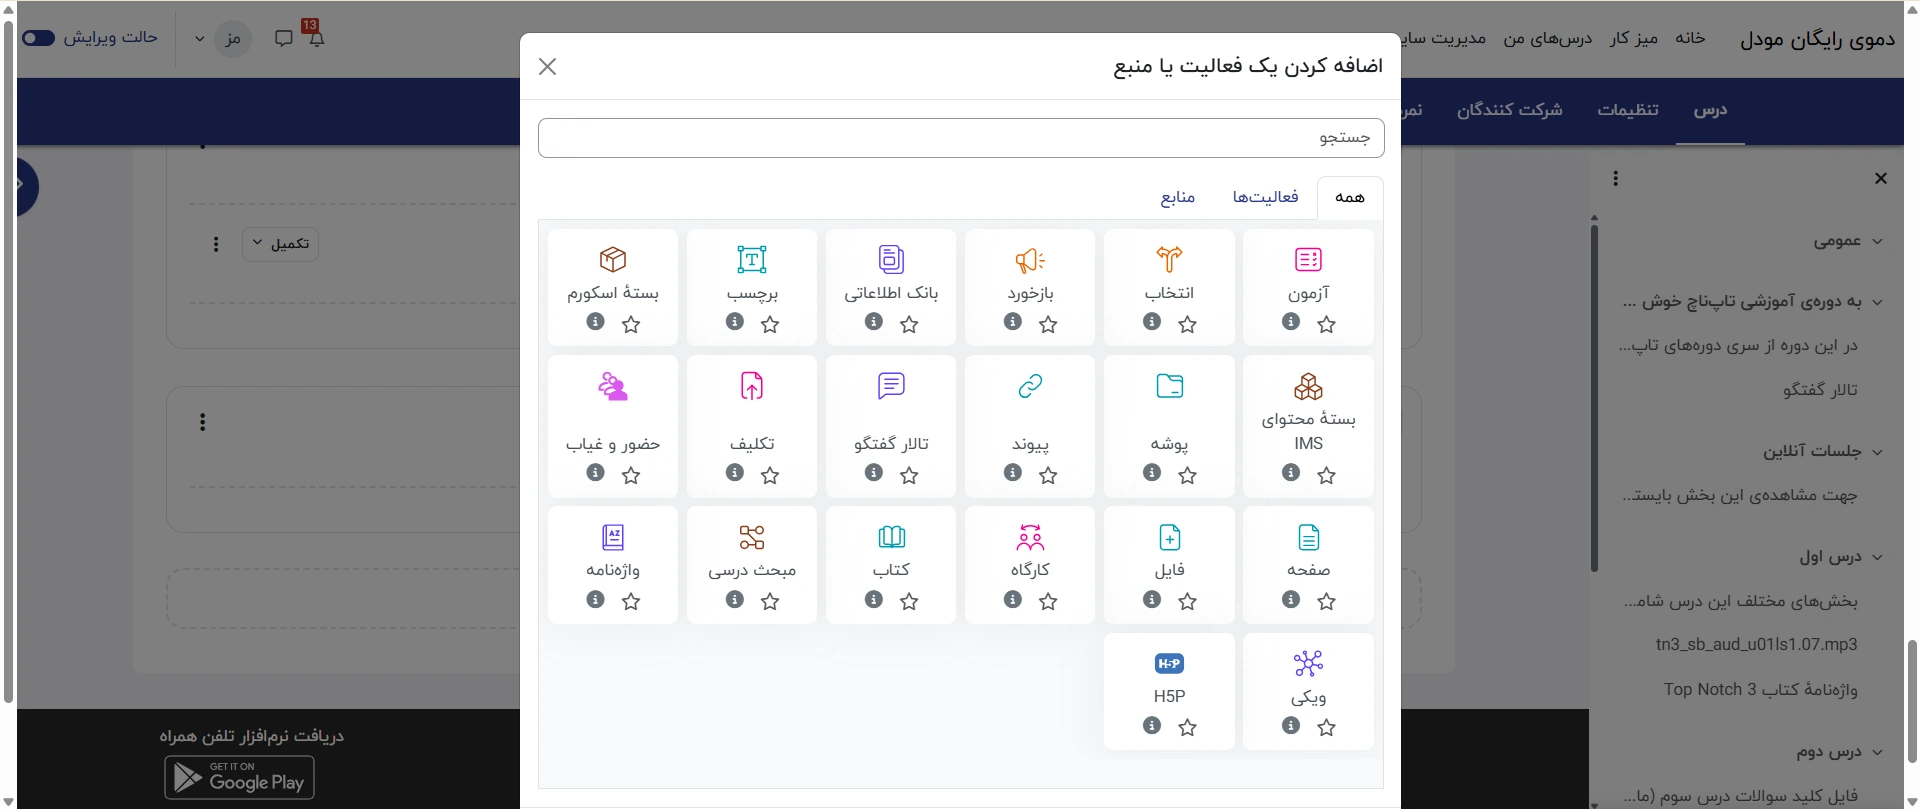Select the آزمون (Quiz) activity icon
The height and width of the screenshot is (809, 1920).
click(x=1308, y=260)
